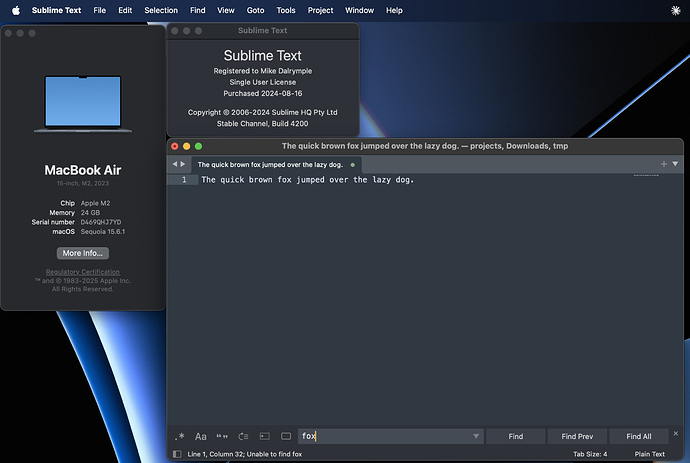The width and height of the screenshot is (690, 463).
Task: Click the Find Prev button
Action: point(577,436)
